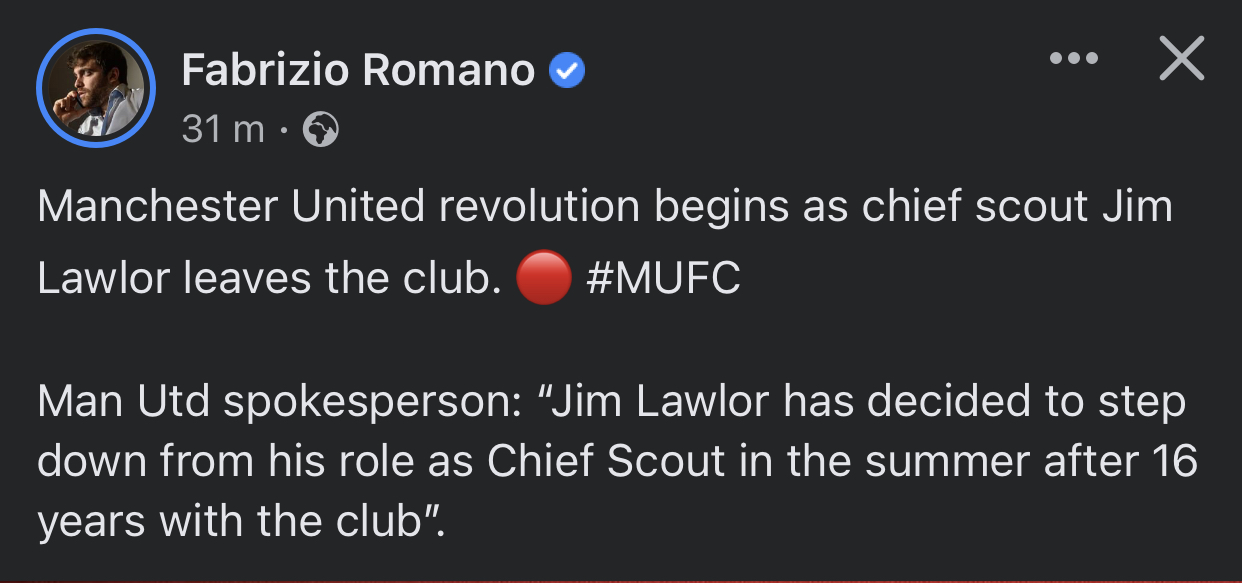Click the words "Manchester United revolution"
Image resolution: width=1242 pixels, height=583 pixels.
pos(338,207)
